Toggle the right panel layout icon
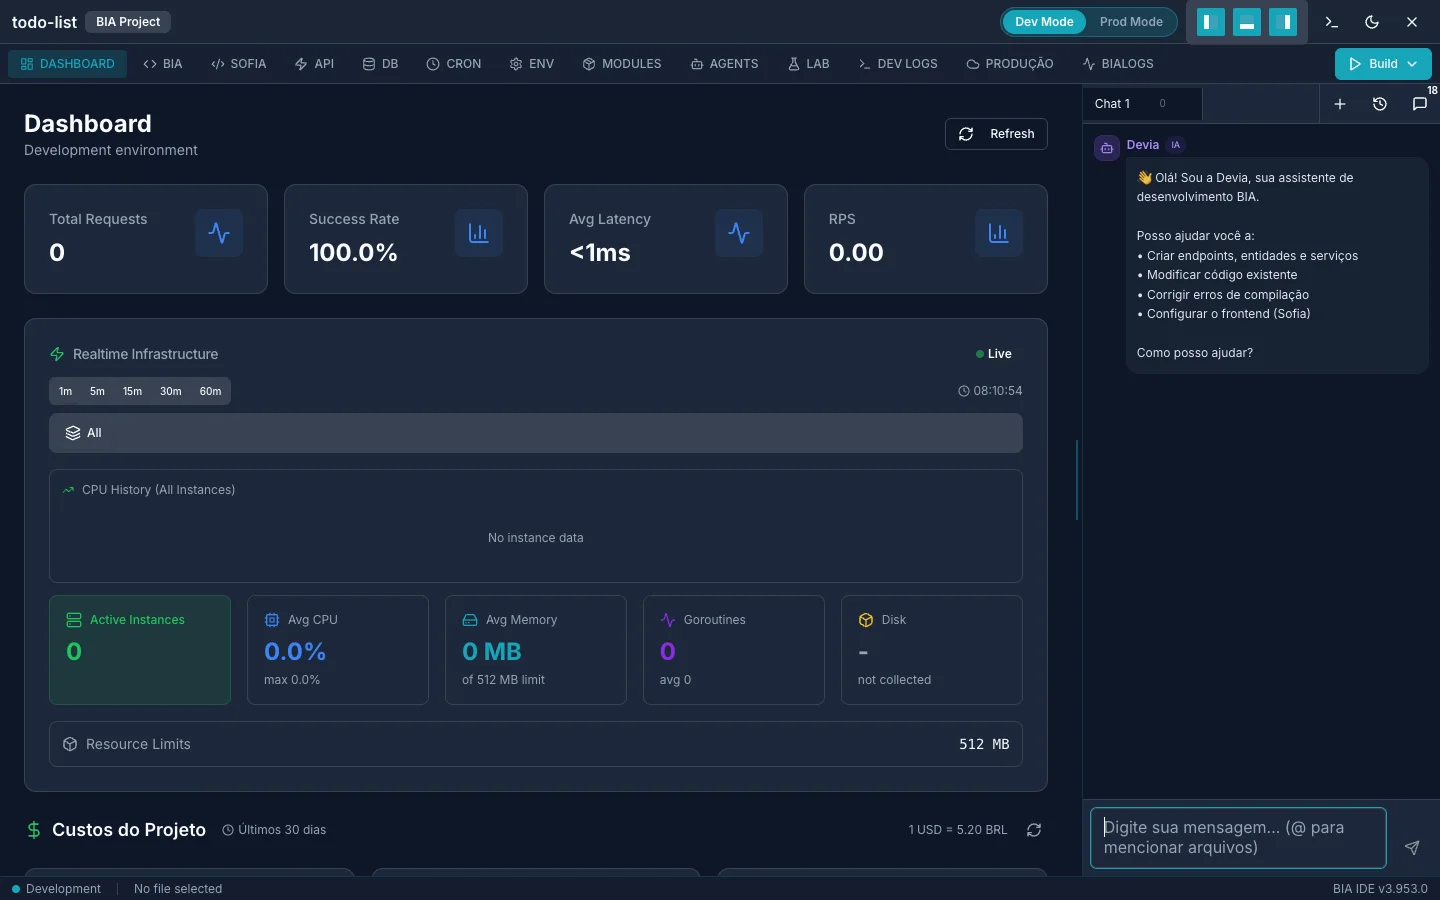 point(1283,22)
